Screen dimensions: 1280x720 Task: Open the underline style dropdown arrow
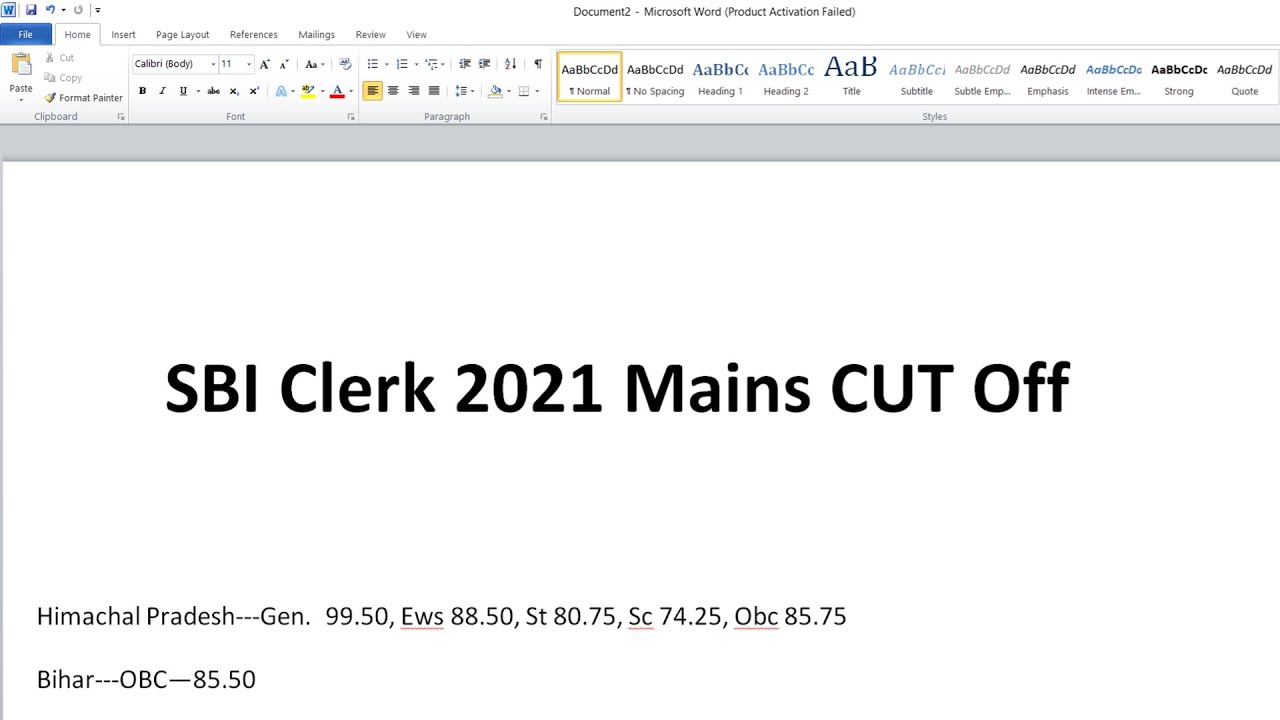coord(198,91)
